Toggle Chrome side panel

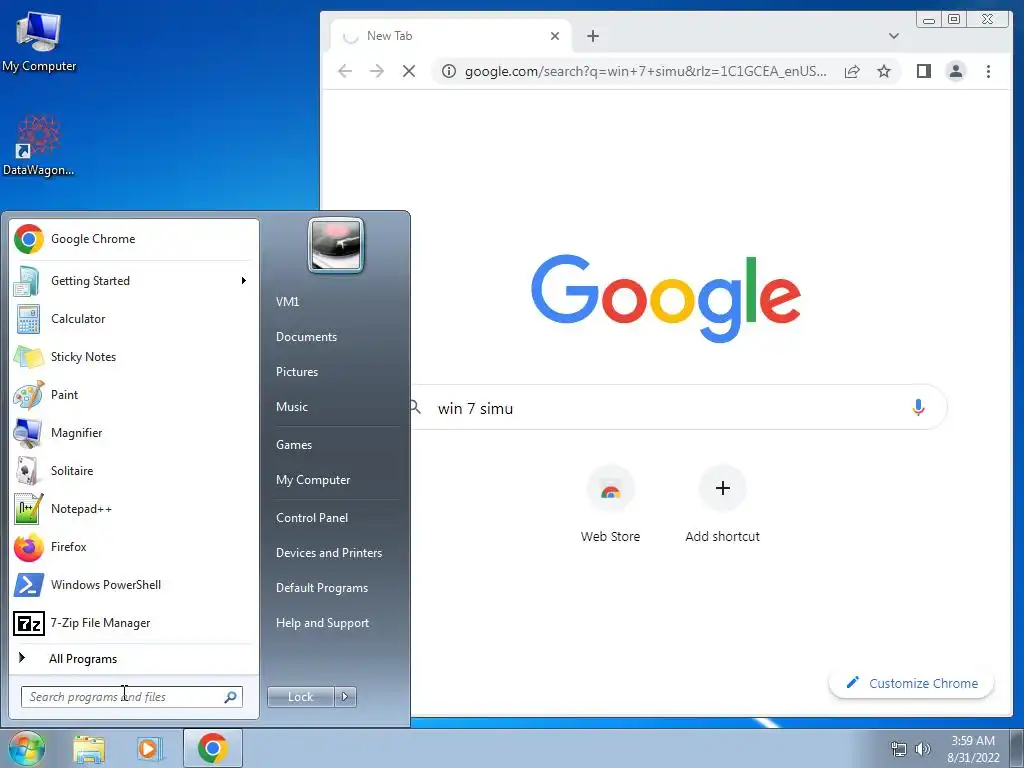(x=923, y=71)
